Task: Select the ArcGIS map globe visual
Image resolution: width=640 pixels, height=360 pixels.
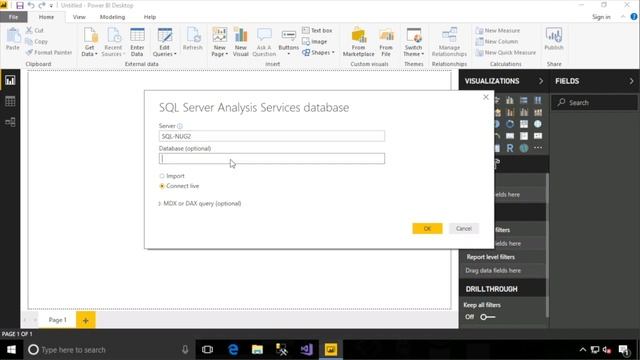Action: pos(524,148)
